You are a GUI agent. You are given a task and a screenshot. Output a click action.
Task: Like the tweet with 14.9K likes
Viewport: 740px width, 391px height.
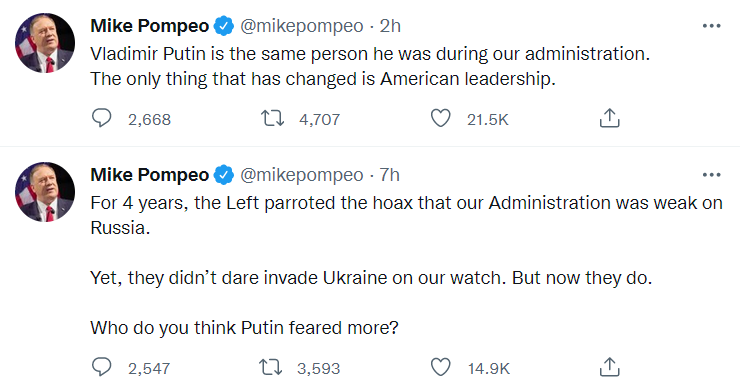coord(441,367)
